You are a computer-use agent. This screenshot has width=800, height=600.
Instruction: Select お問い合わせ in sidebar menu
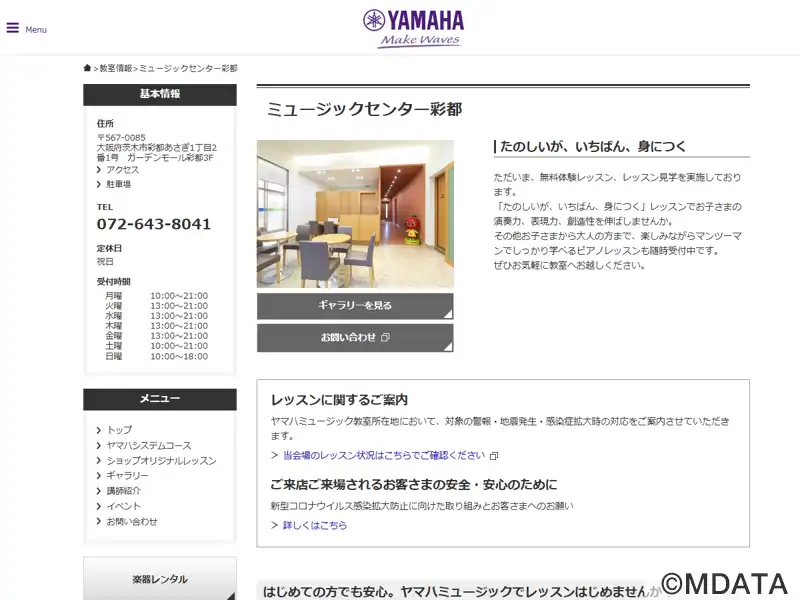132,521
